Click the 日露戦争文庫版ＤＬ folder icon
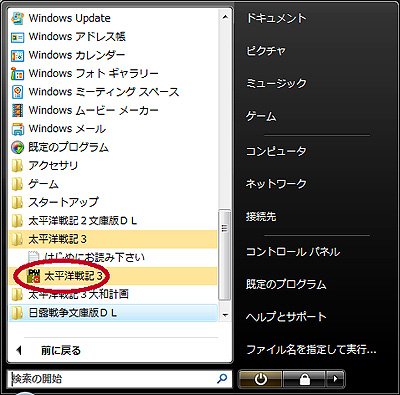 coord(17,313)
